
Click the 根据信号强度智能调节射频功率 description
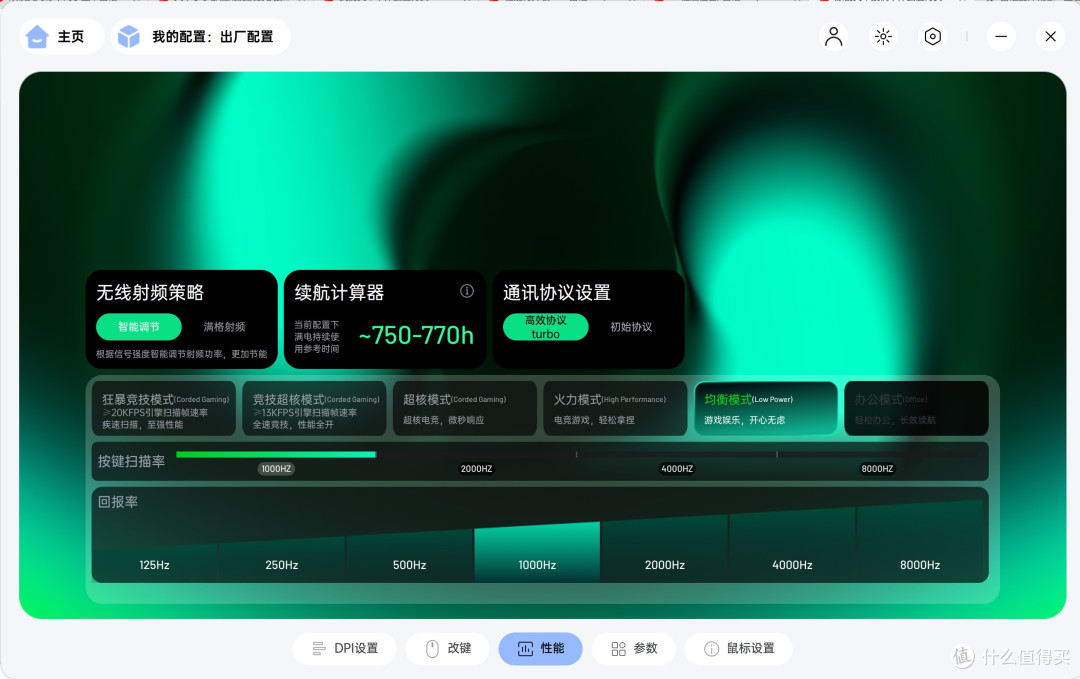click(x=182, y=354)
